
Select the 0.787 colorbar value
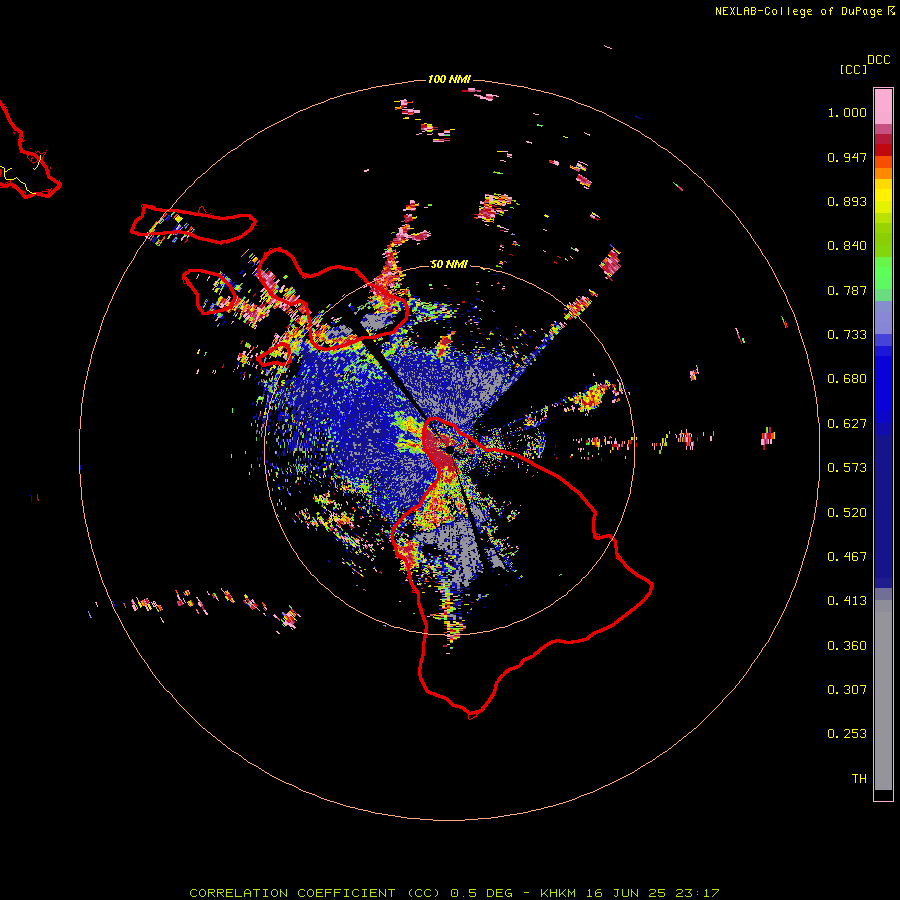[x=847, y=290]
